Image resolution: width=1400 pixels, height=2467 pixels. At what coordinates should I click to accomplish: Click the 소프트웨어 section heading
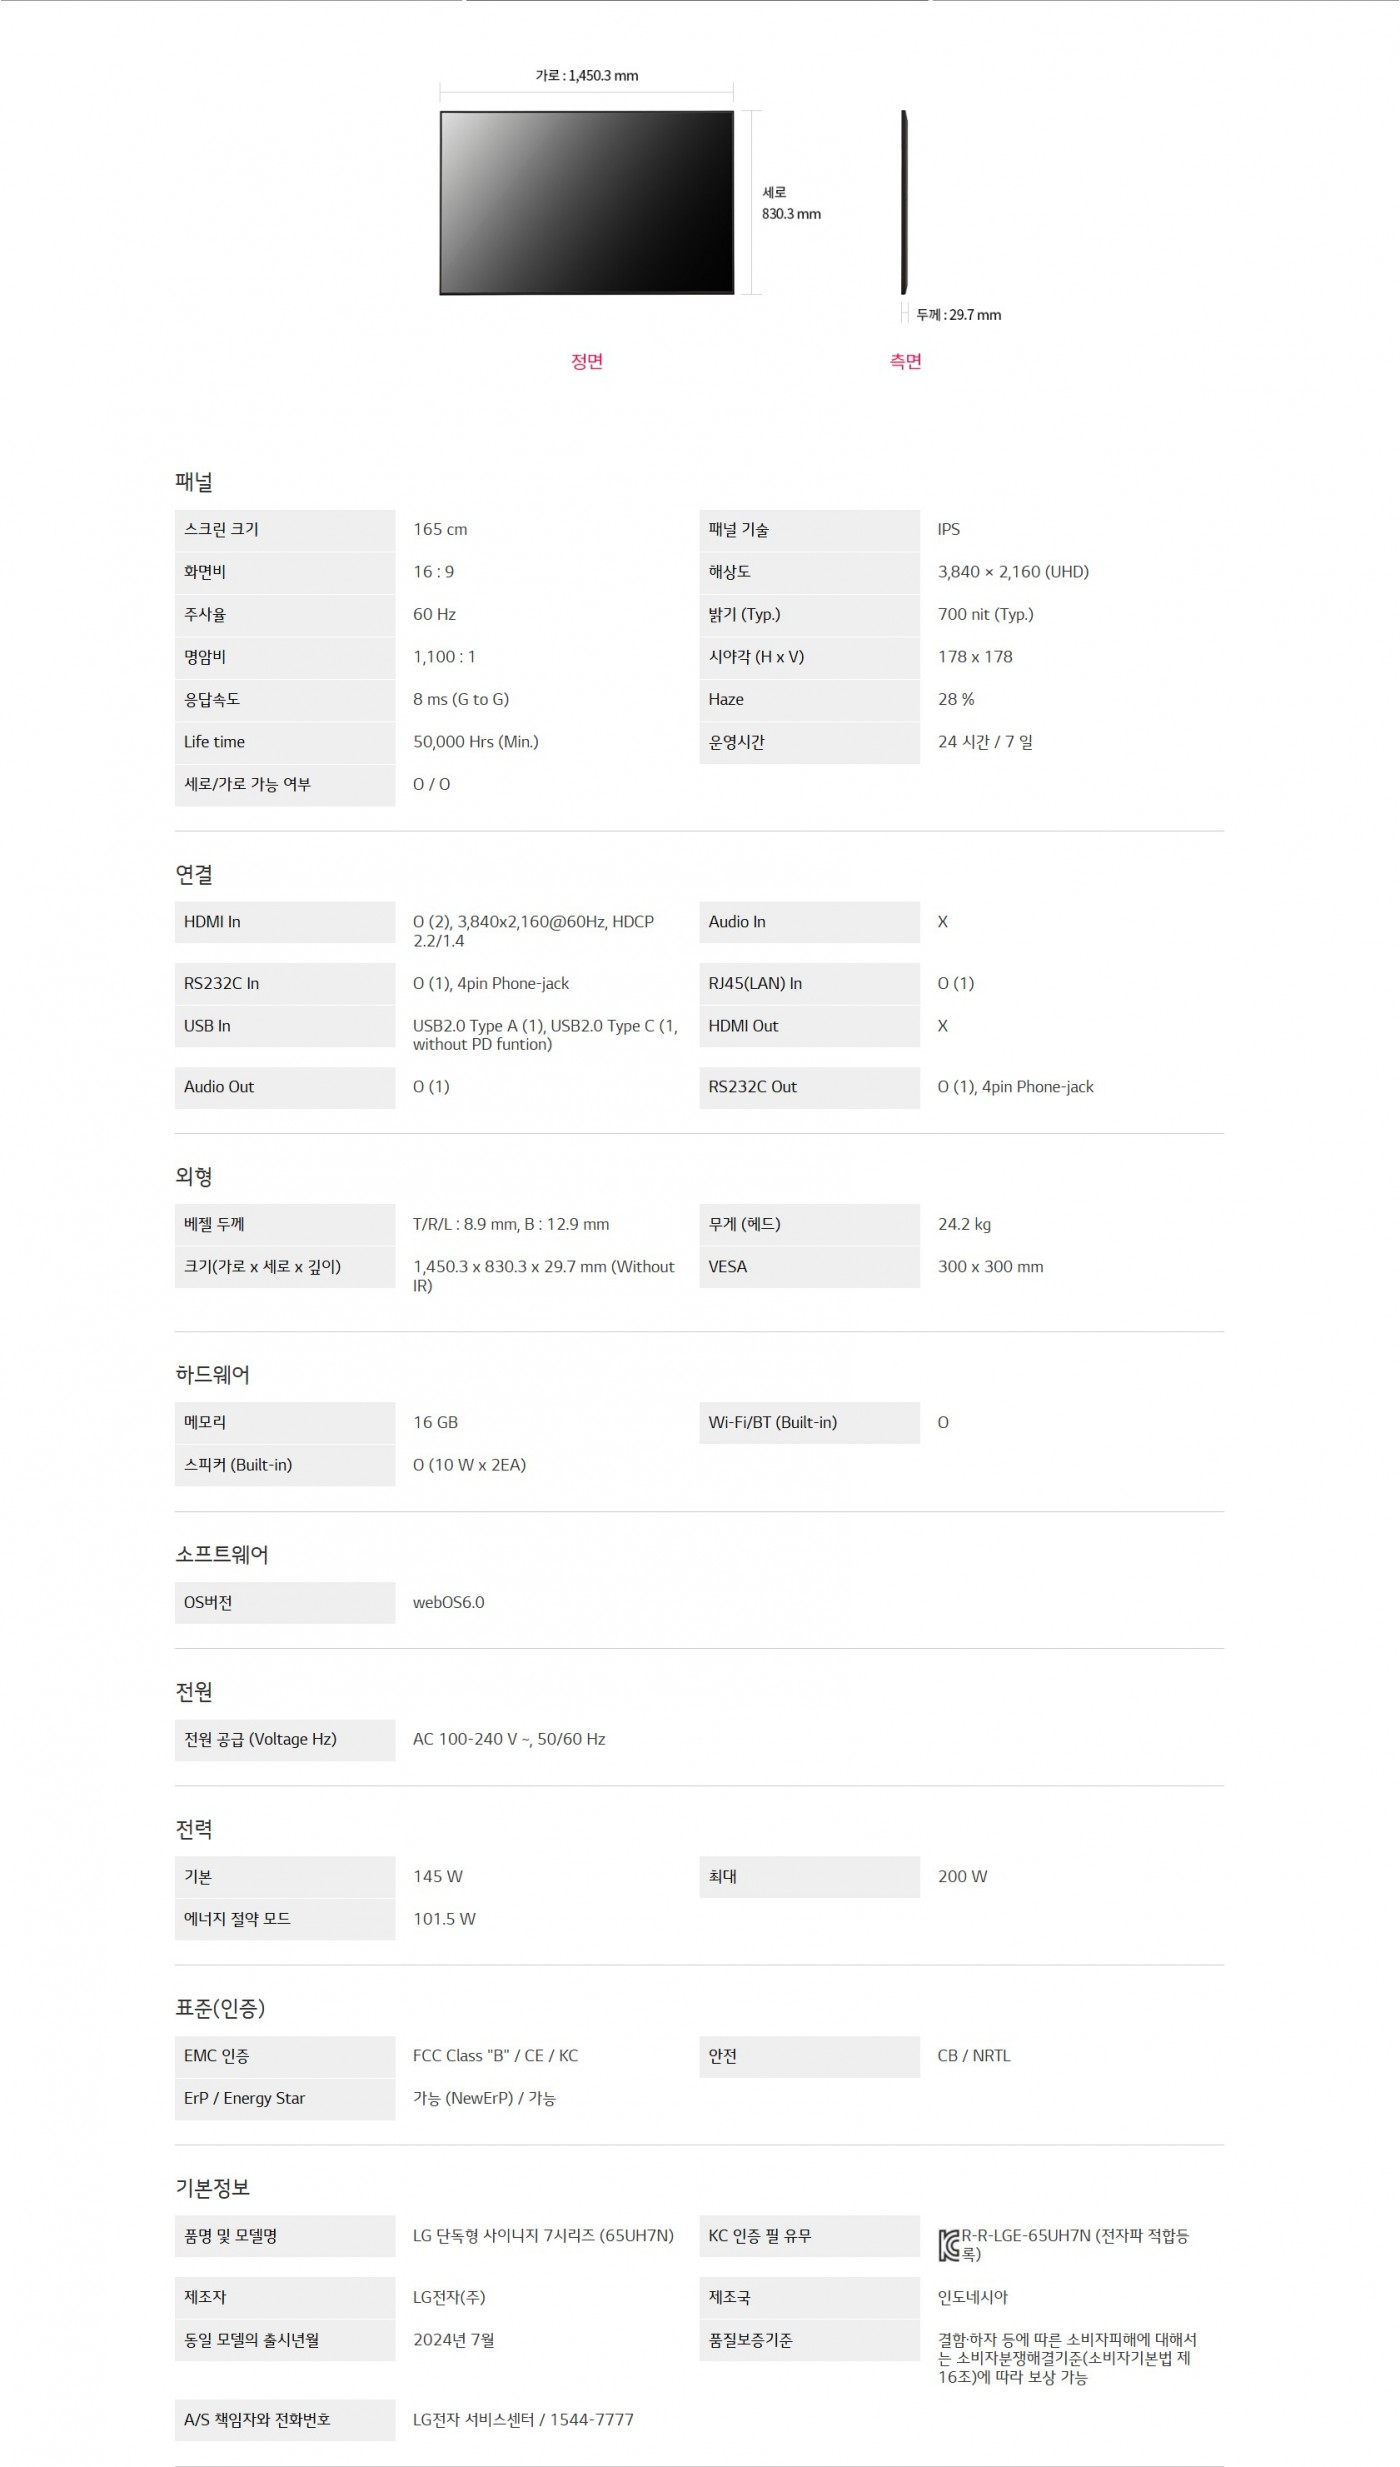click(x=222, y=1554)
